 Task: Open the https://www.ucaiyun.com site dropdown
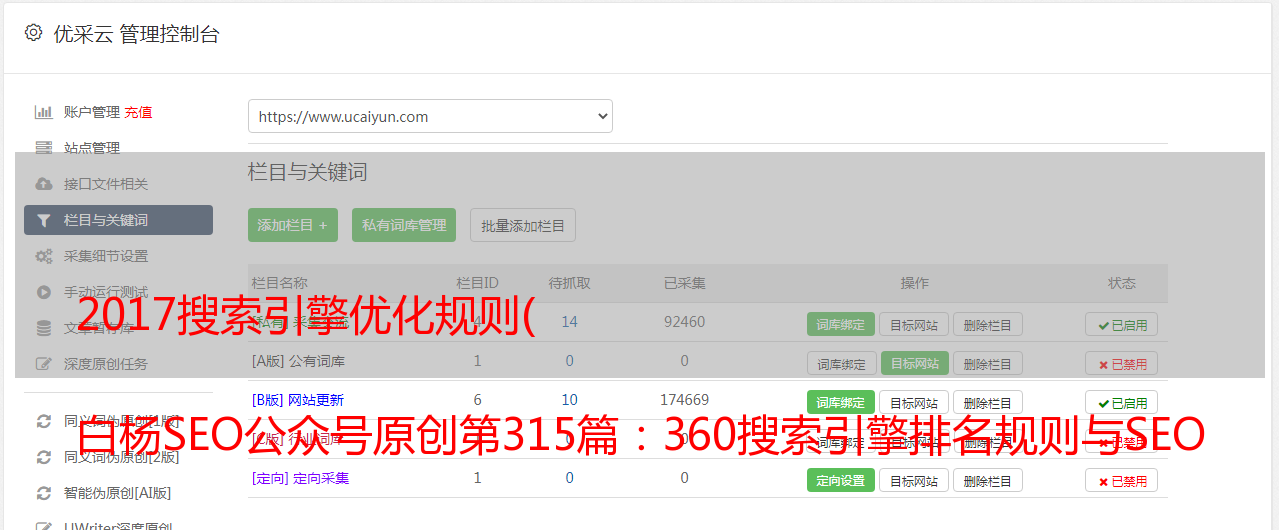coord(430,116)
